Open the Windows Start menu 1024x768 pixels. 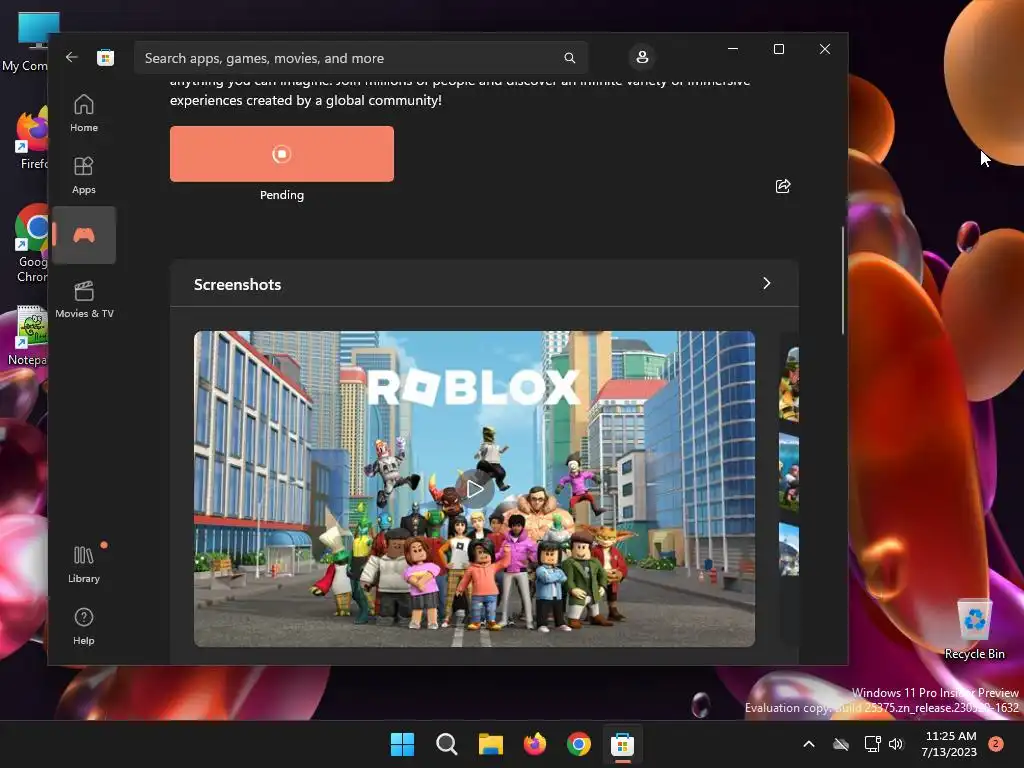tap(402, 744)
